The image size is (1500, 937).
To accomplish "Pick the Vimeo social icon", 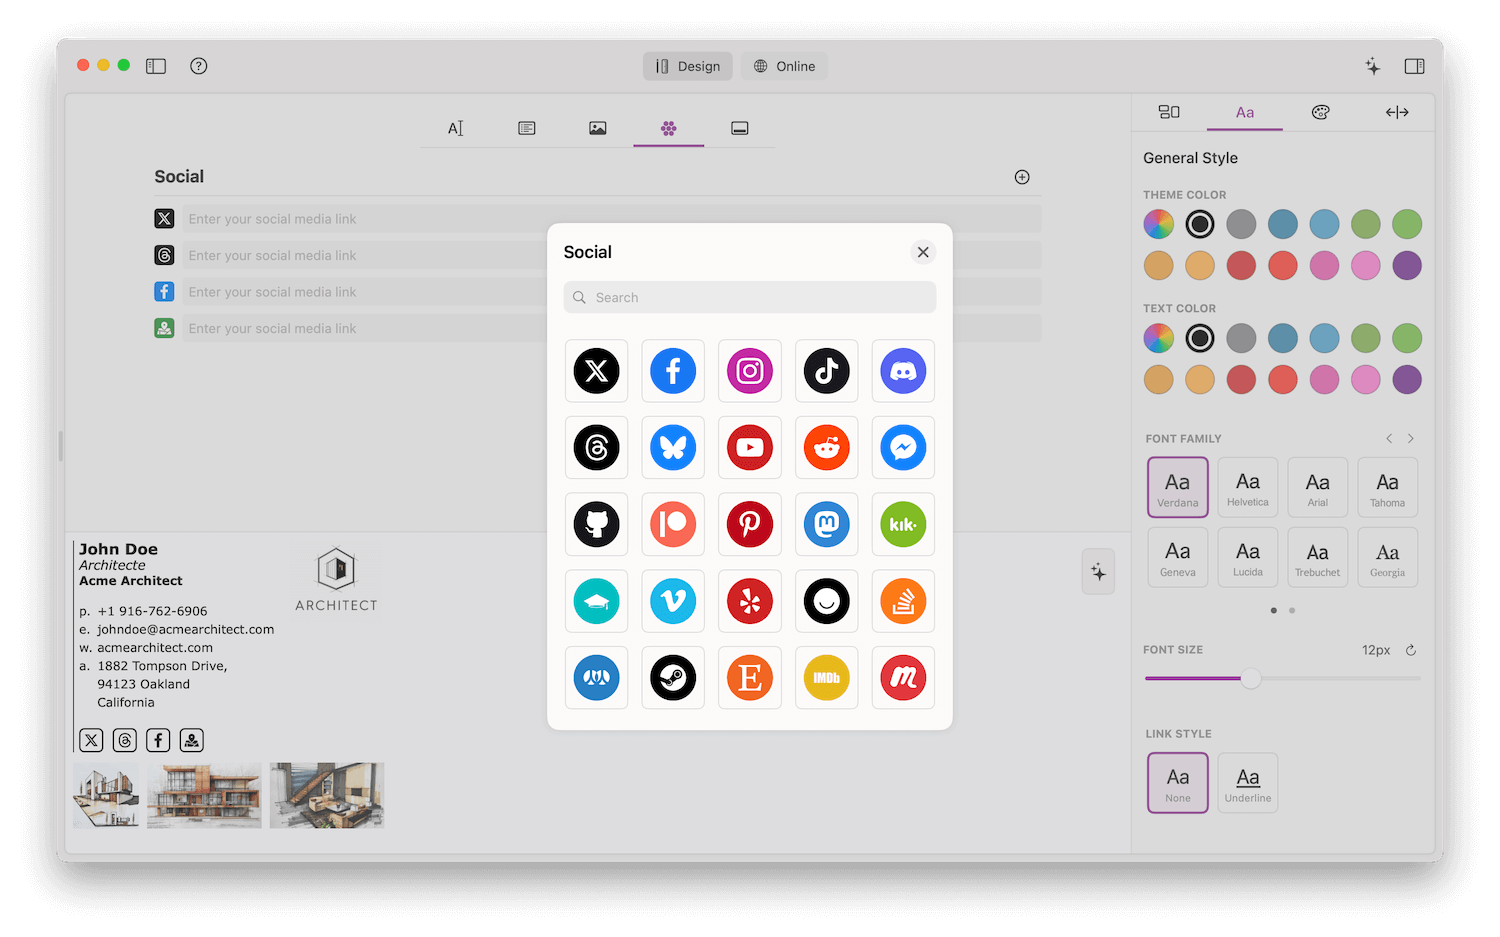I will (x=673, y=601).
